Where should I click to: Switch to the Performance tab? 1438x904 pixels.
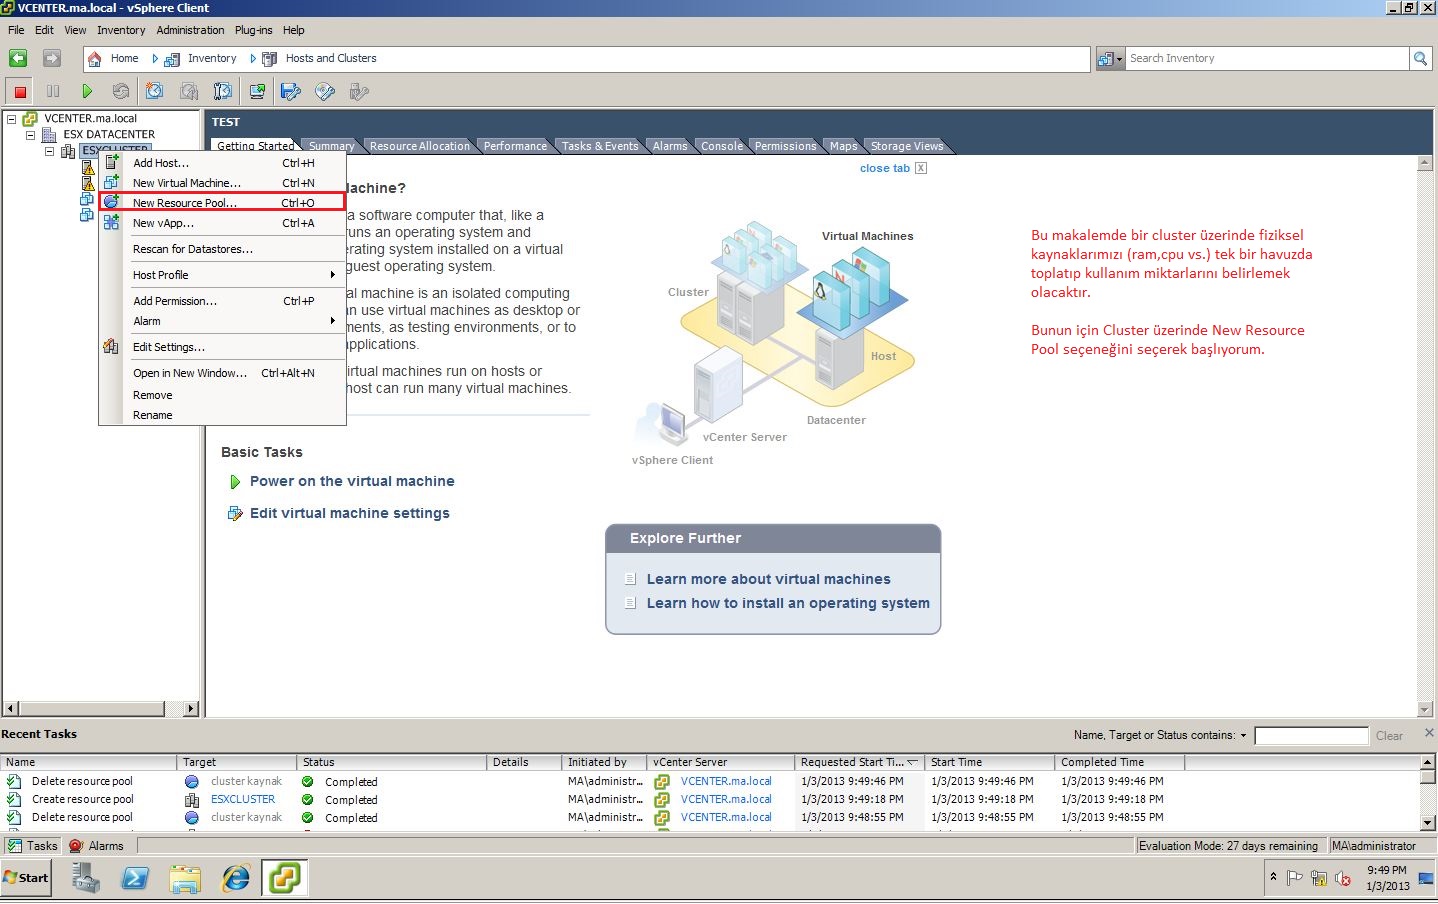pos(515,146)
